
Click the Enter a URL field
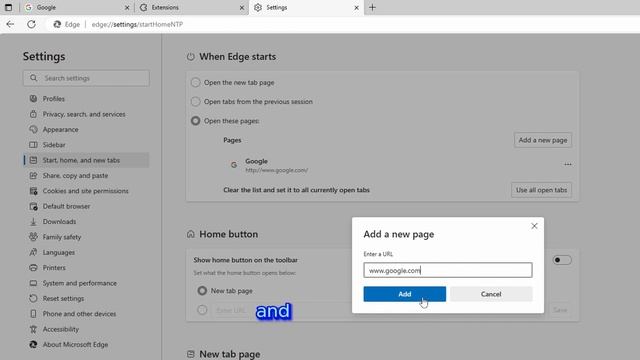point(448,270)
